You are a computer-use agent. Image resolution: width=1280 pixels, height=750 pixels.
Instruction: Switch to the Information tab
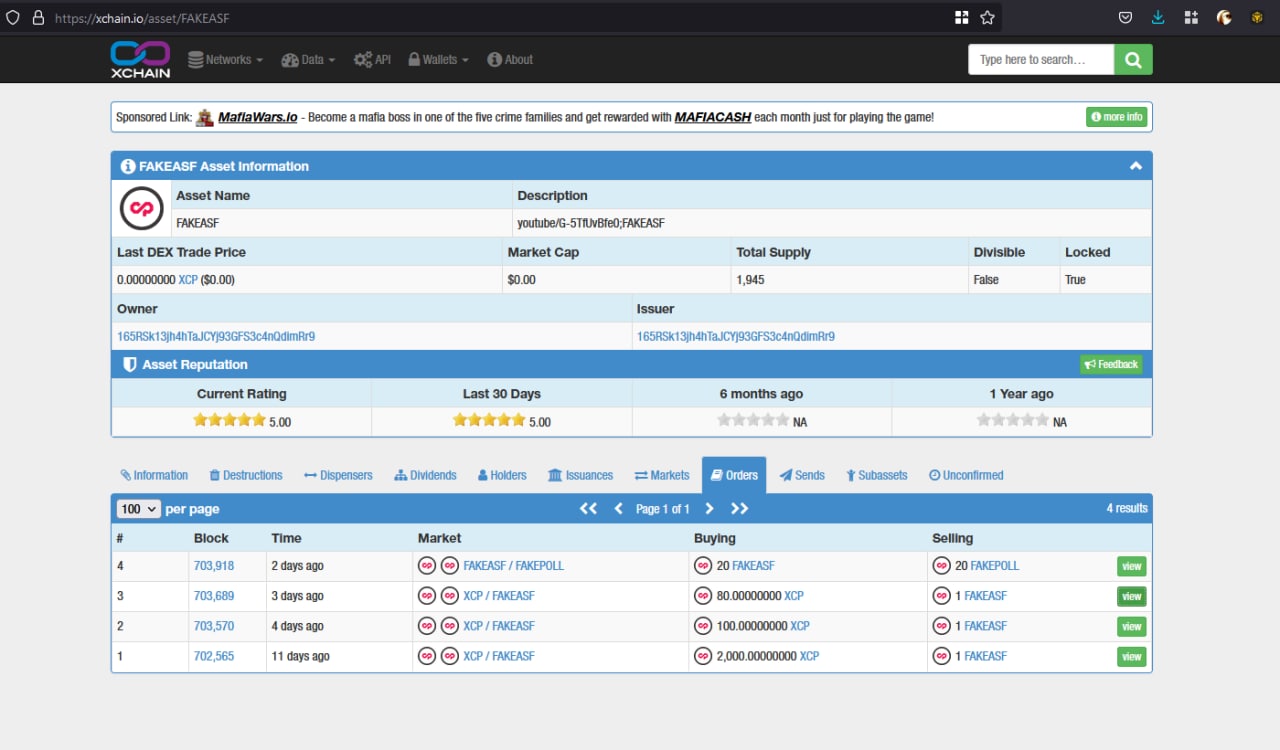coord(154,475)
